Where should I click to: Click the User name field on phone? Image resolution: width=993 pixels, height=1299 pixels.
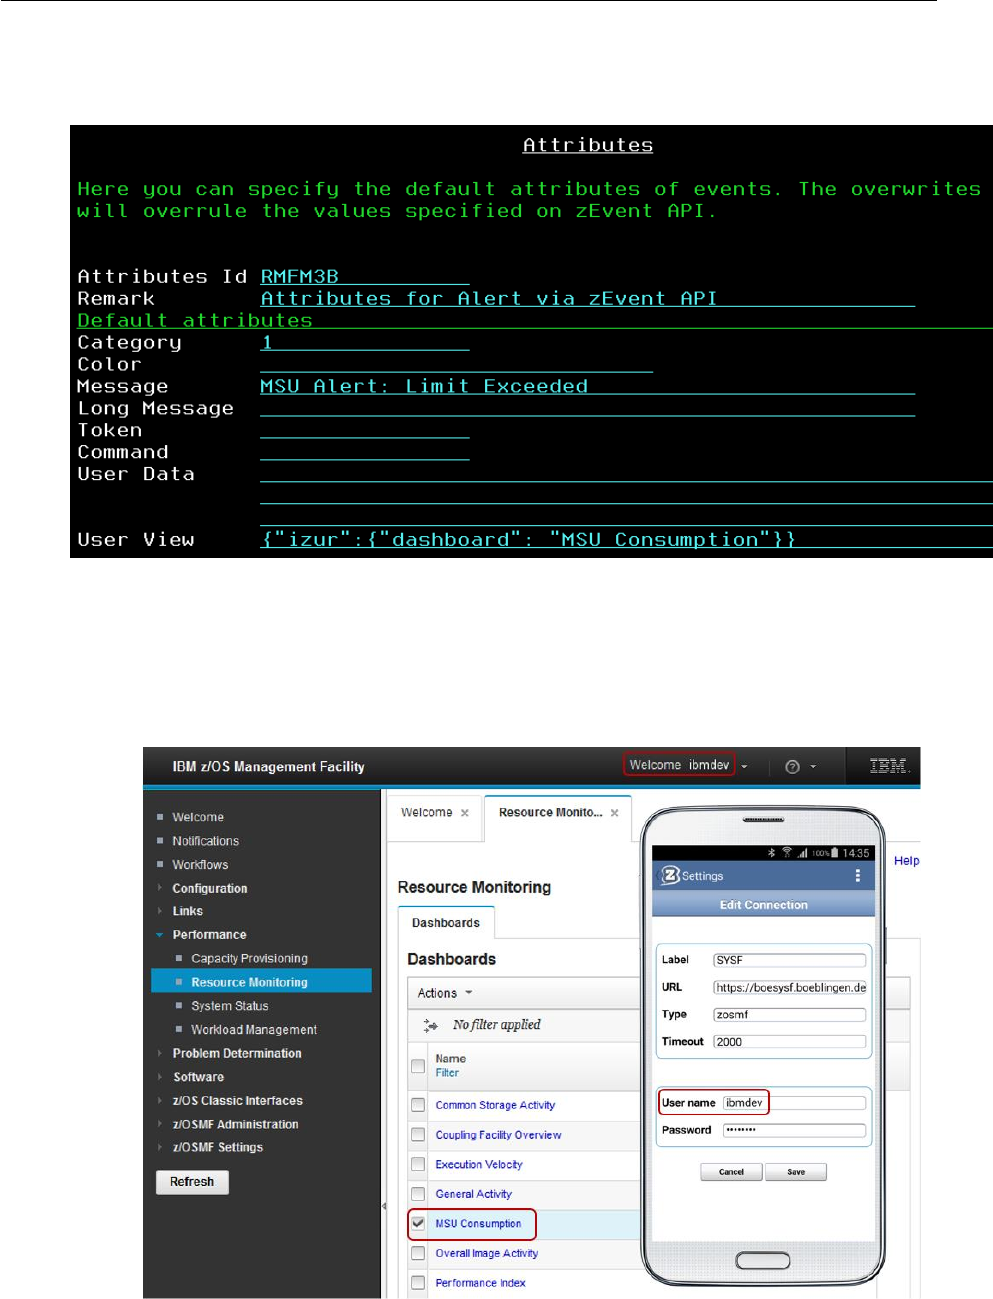click(x=794, y=1103)
